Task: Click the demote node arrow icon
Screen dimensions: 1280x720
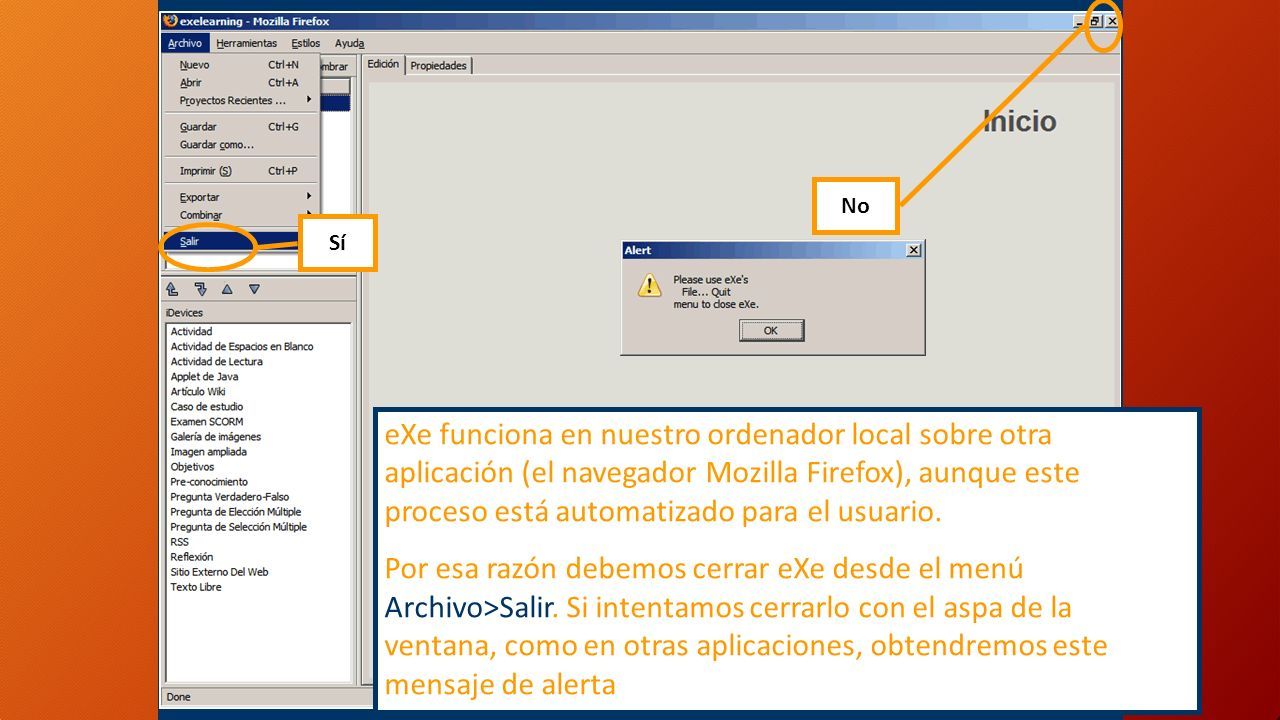Action: [200, 289]
